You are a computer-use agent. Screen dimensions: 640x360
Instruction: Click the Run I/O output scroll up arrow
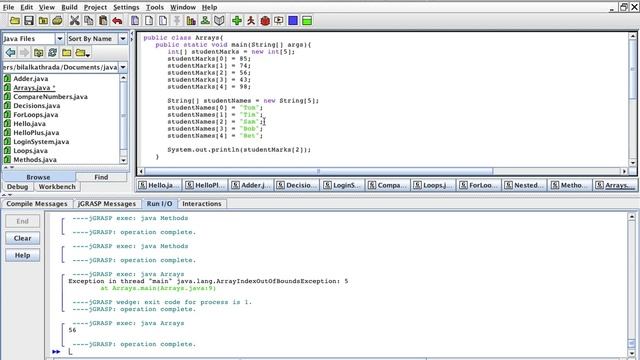pos(632,216)
